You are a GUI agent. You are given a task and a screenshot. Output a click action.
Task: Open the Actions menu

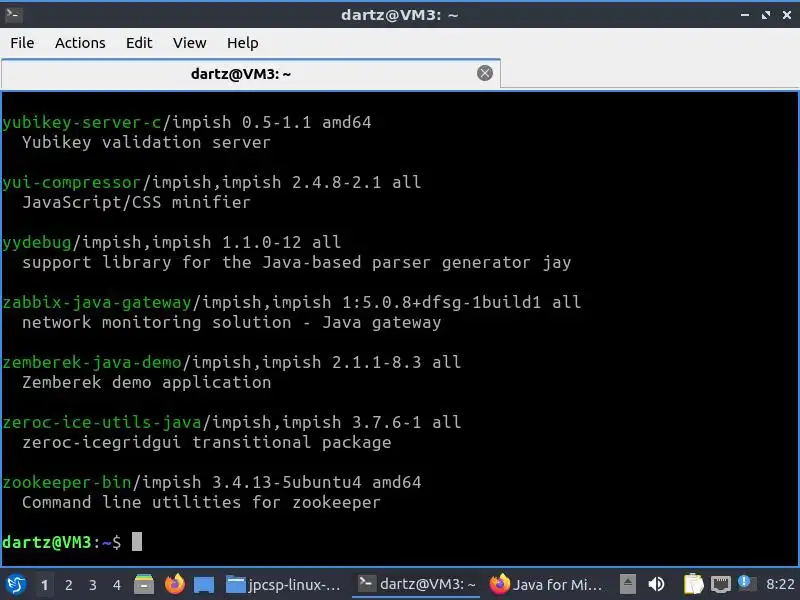click(80, 43)
